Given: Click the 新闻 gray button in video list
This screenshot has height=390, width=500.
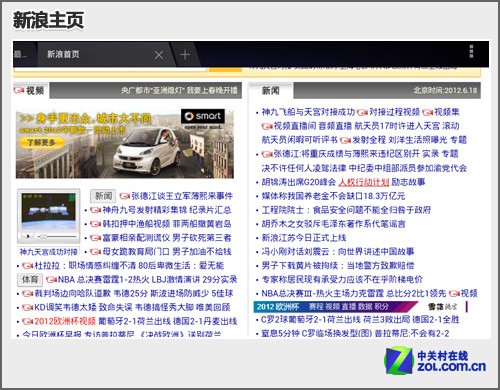Looking at the screenshot, I should coord(103,196).
